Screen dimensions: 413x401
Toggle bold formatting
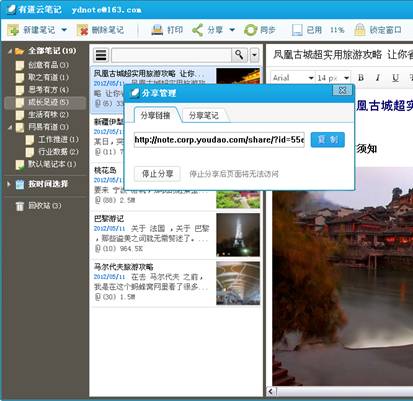[361, 78]
